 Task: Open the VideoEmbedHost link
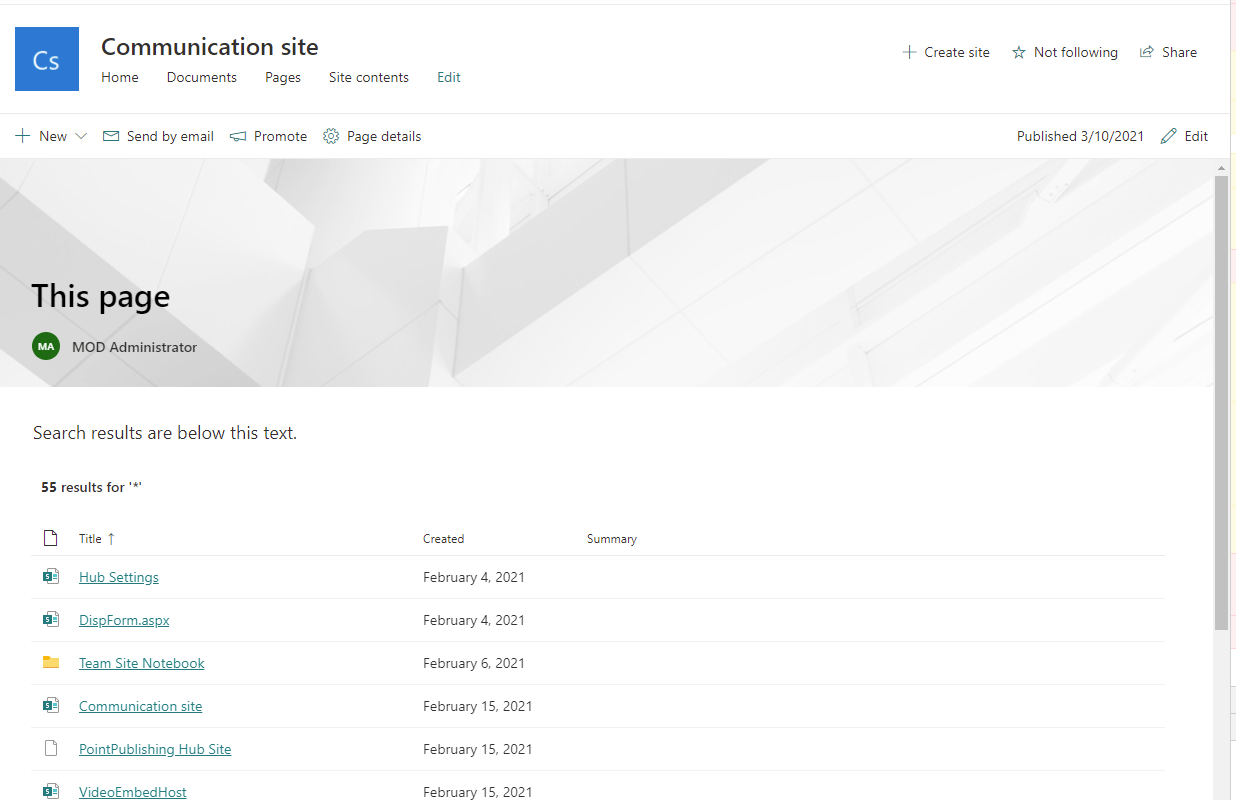click(133, 792)
